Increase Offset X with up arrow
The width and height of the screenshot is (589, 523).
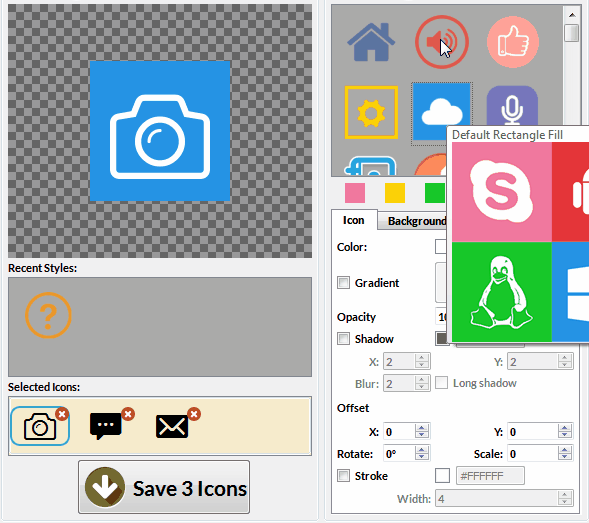(422, 428)
